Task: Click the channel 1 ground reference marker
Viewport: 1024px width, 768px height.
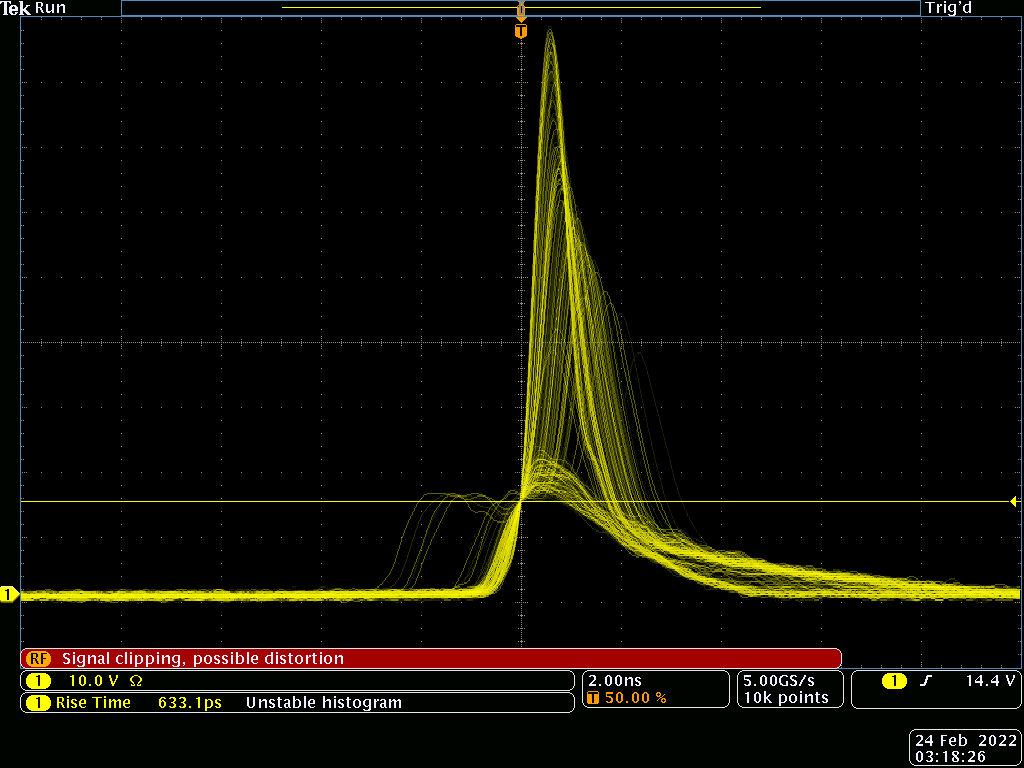Action: [10, 595]
